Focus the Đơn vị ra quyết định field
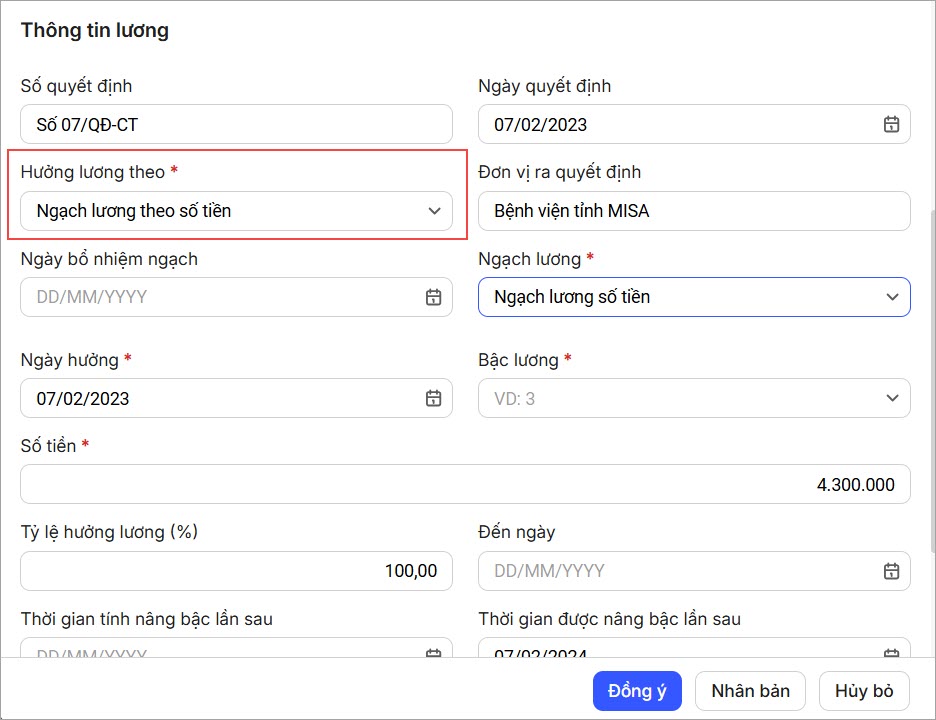The image size is (936, 720). point(694,211)
